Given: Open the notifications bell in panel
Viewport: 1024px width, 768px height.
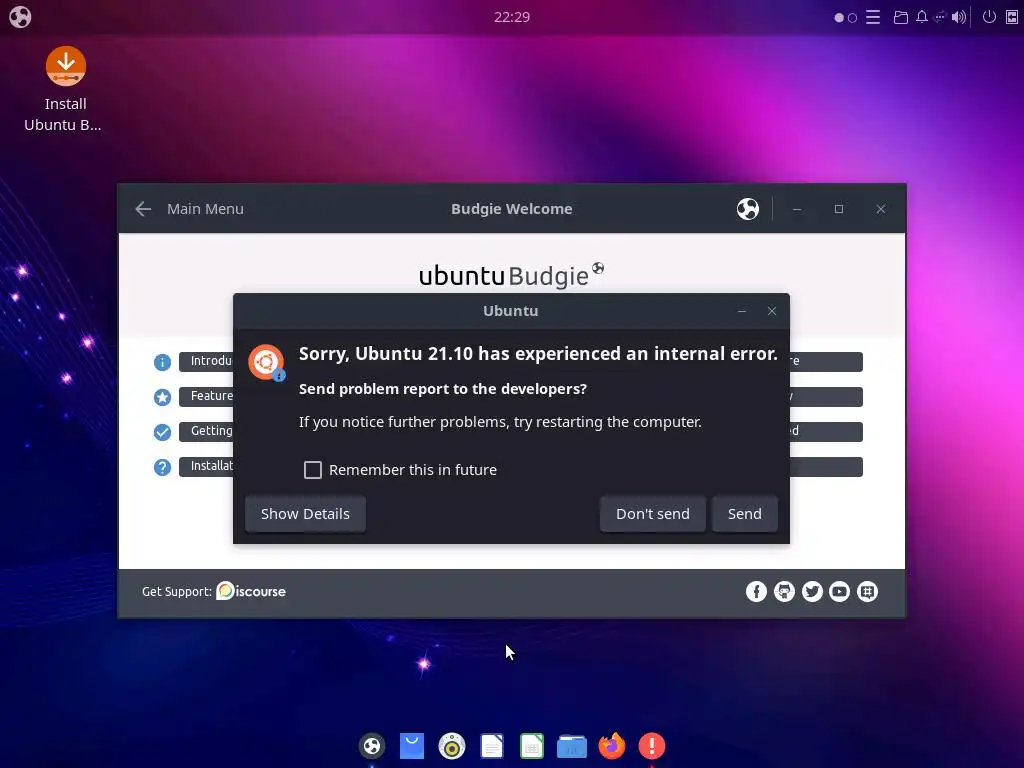Looking at the screenshot, I should (921, 17).
